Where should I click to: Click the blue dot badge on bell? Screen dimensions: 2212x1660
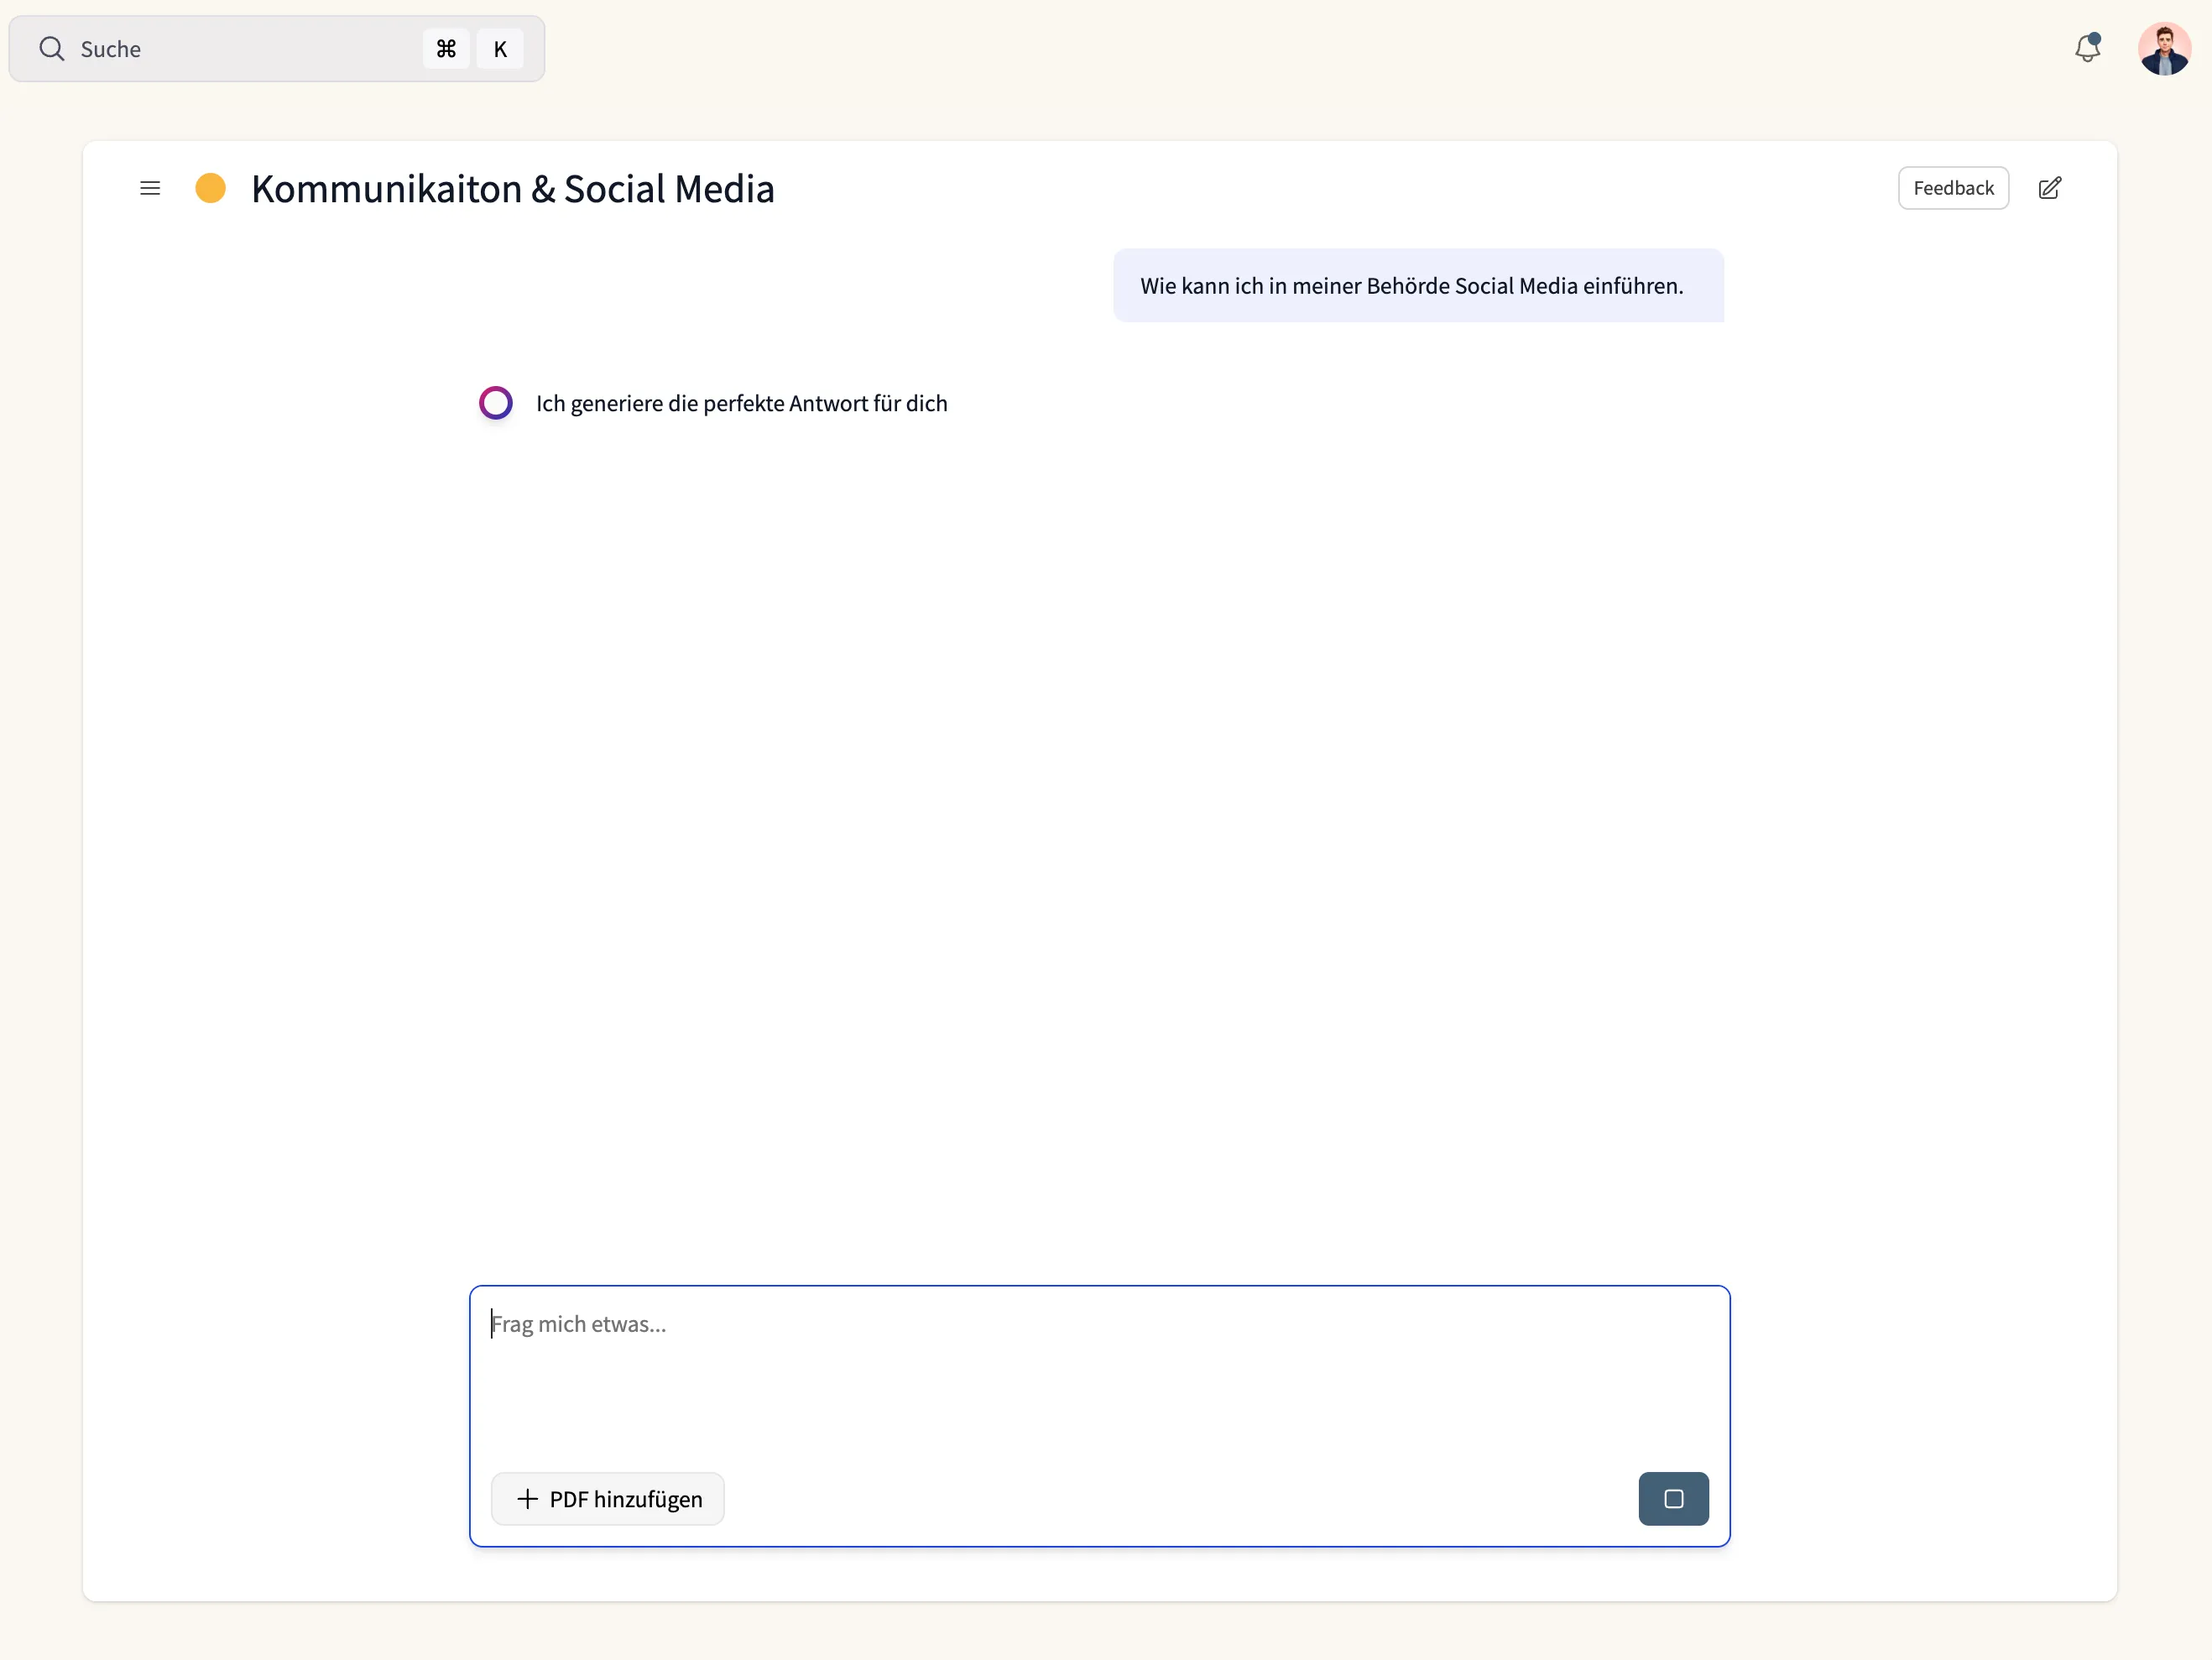pyautogui.click(x=2094, y=39)
